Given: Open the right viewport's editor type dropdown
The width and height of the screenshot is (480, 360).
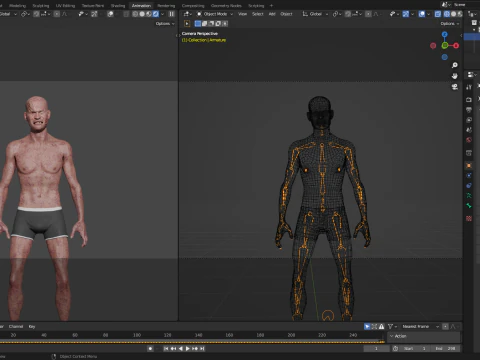Looking at the screenshot, I should [x=187, y=14].
